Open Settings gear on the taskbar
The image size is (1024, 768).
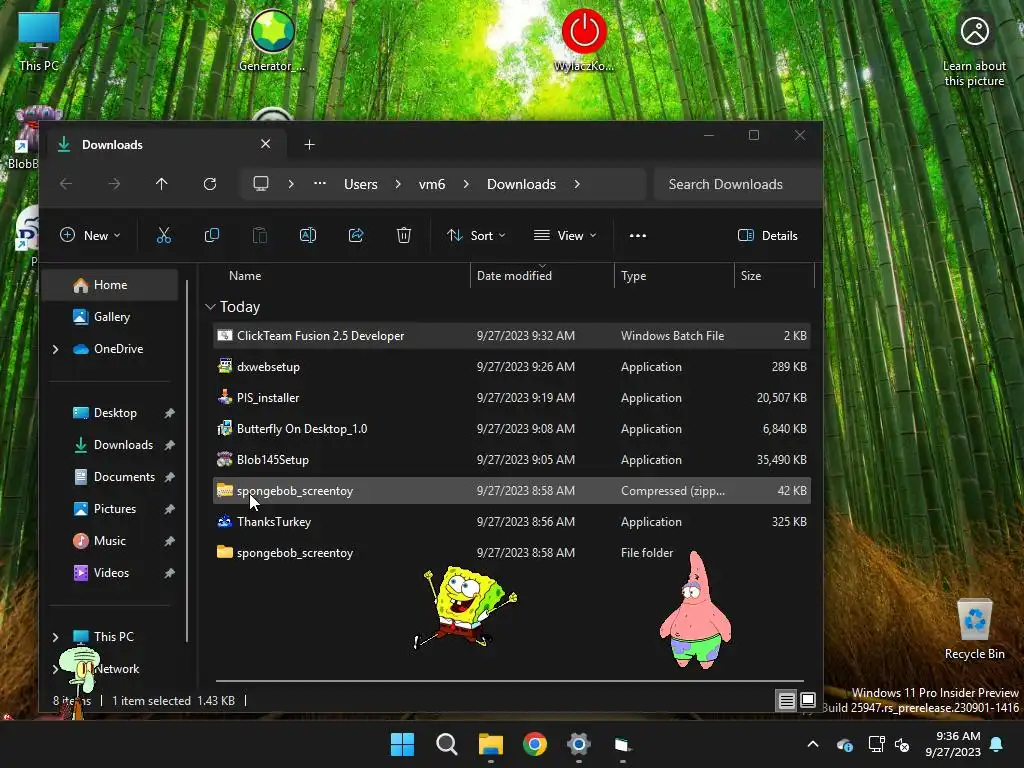(x=579, y=744)
